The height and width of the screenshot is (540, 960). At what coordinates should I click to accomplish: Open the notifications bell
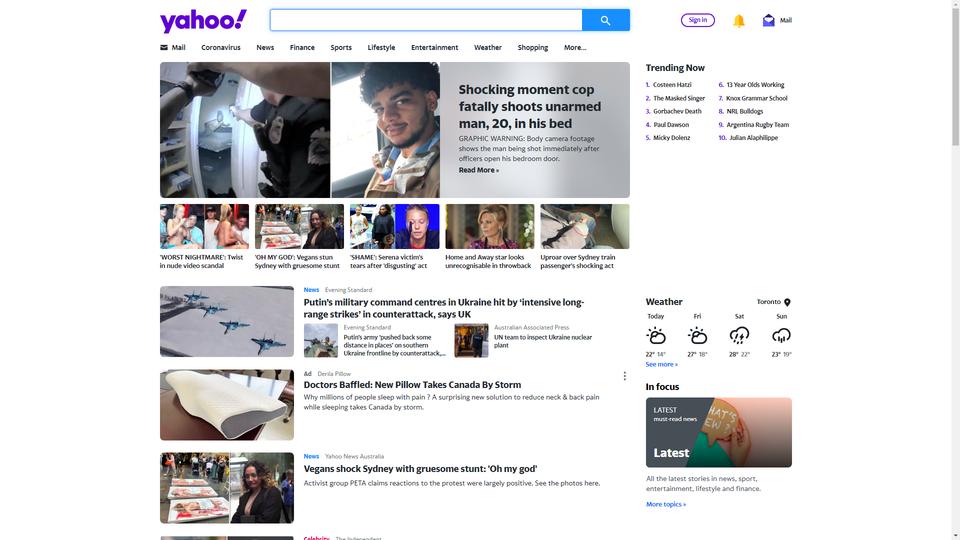(x=739, y=21)
